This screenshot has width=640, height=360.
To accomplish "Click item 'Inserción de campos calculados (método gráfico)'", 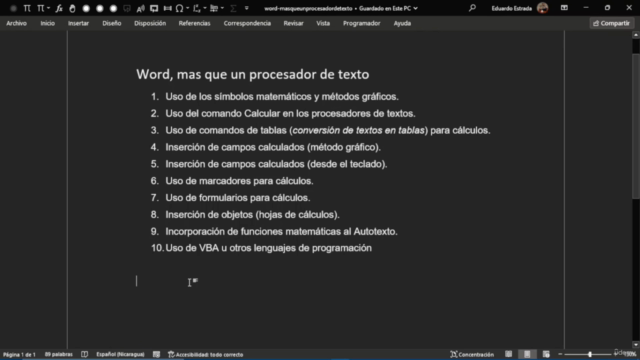I will pos(273,147).
